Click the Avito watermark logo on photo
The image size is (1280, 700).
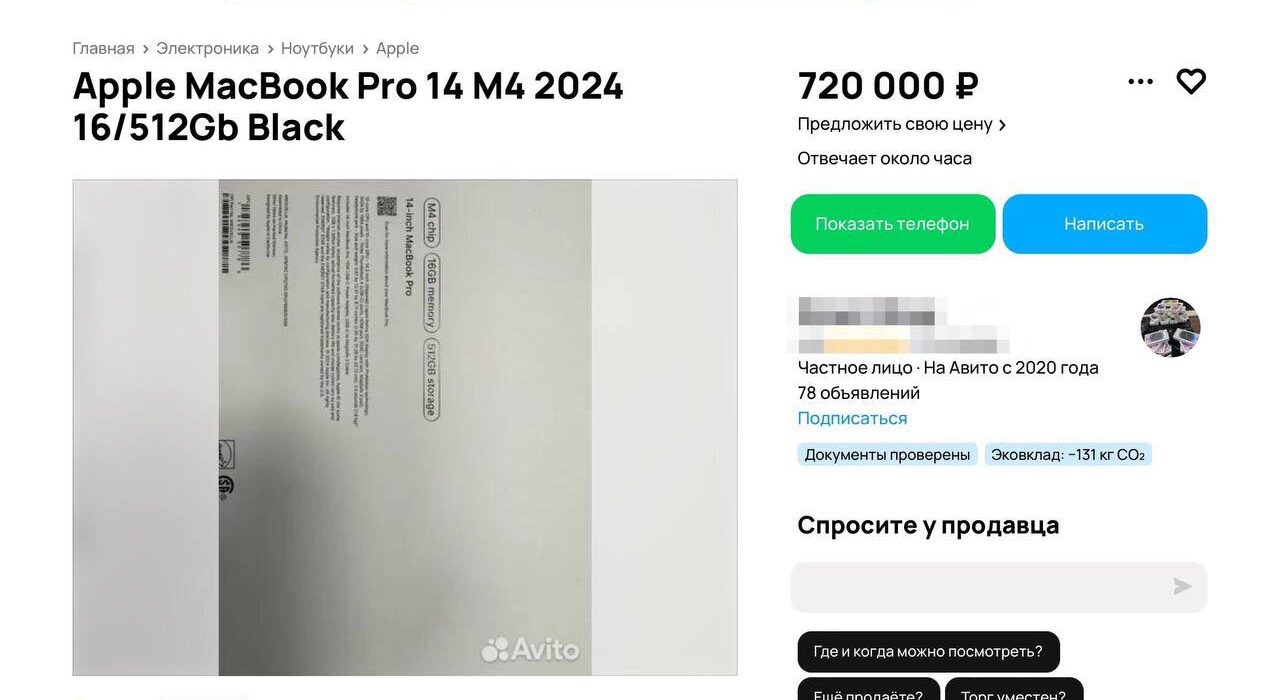pyautogui.click(x=530, y=650)
